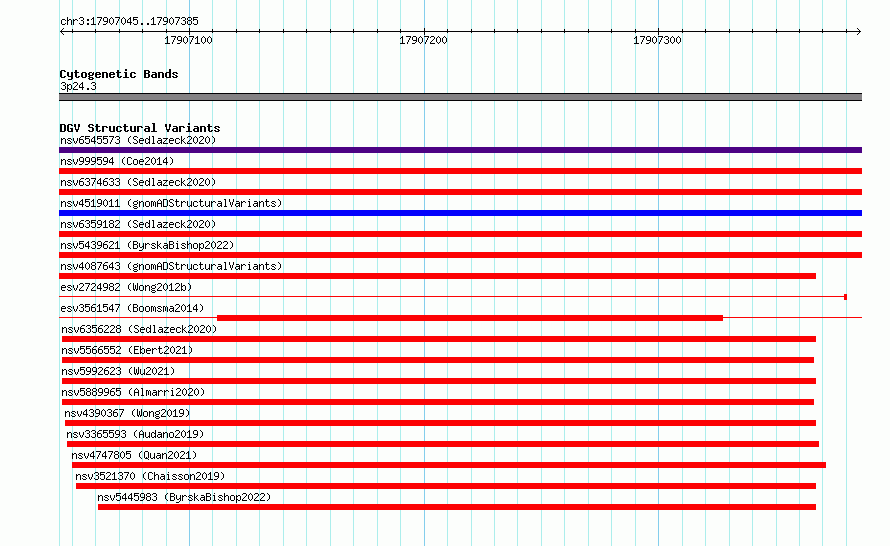This screenshot has width=890, height=546.
Task: Click the blue bar of nsv4519011
Action: click(460, 213)
